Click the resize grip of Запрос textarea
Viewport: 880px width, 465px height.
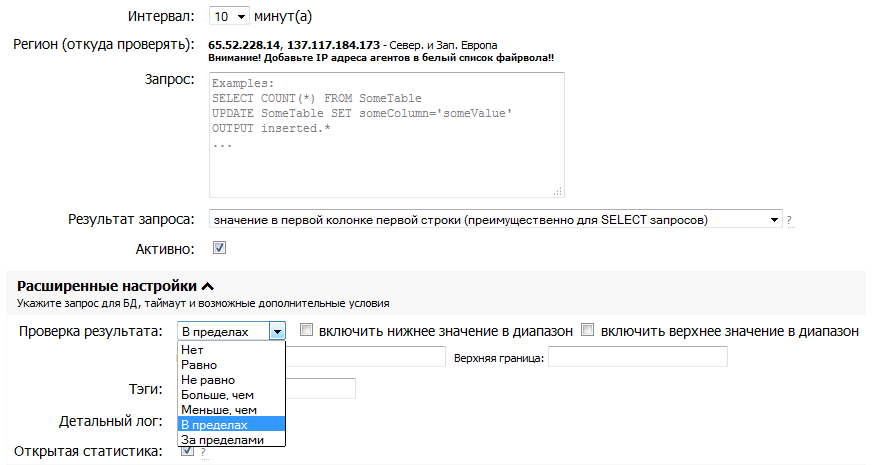pos(557,191)
